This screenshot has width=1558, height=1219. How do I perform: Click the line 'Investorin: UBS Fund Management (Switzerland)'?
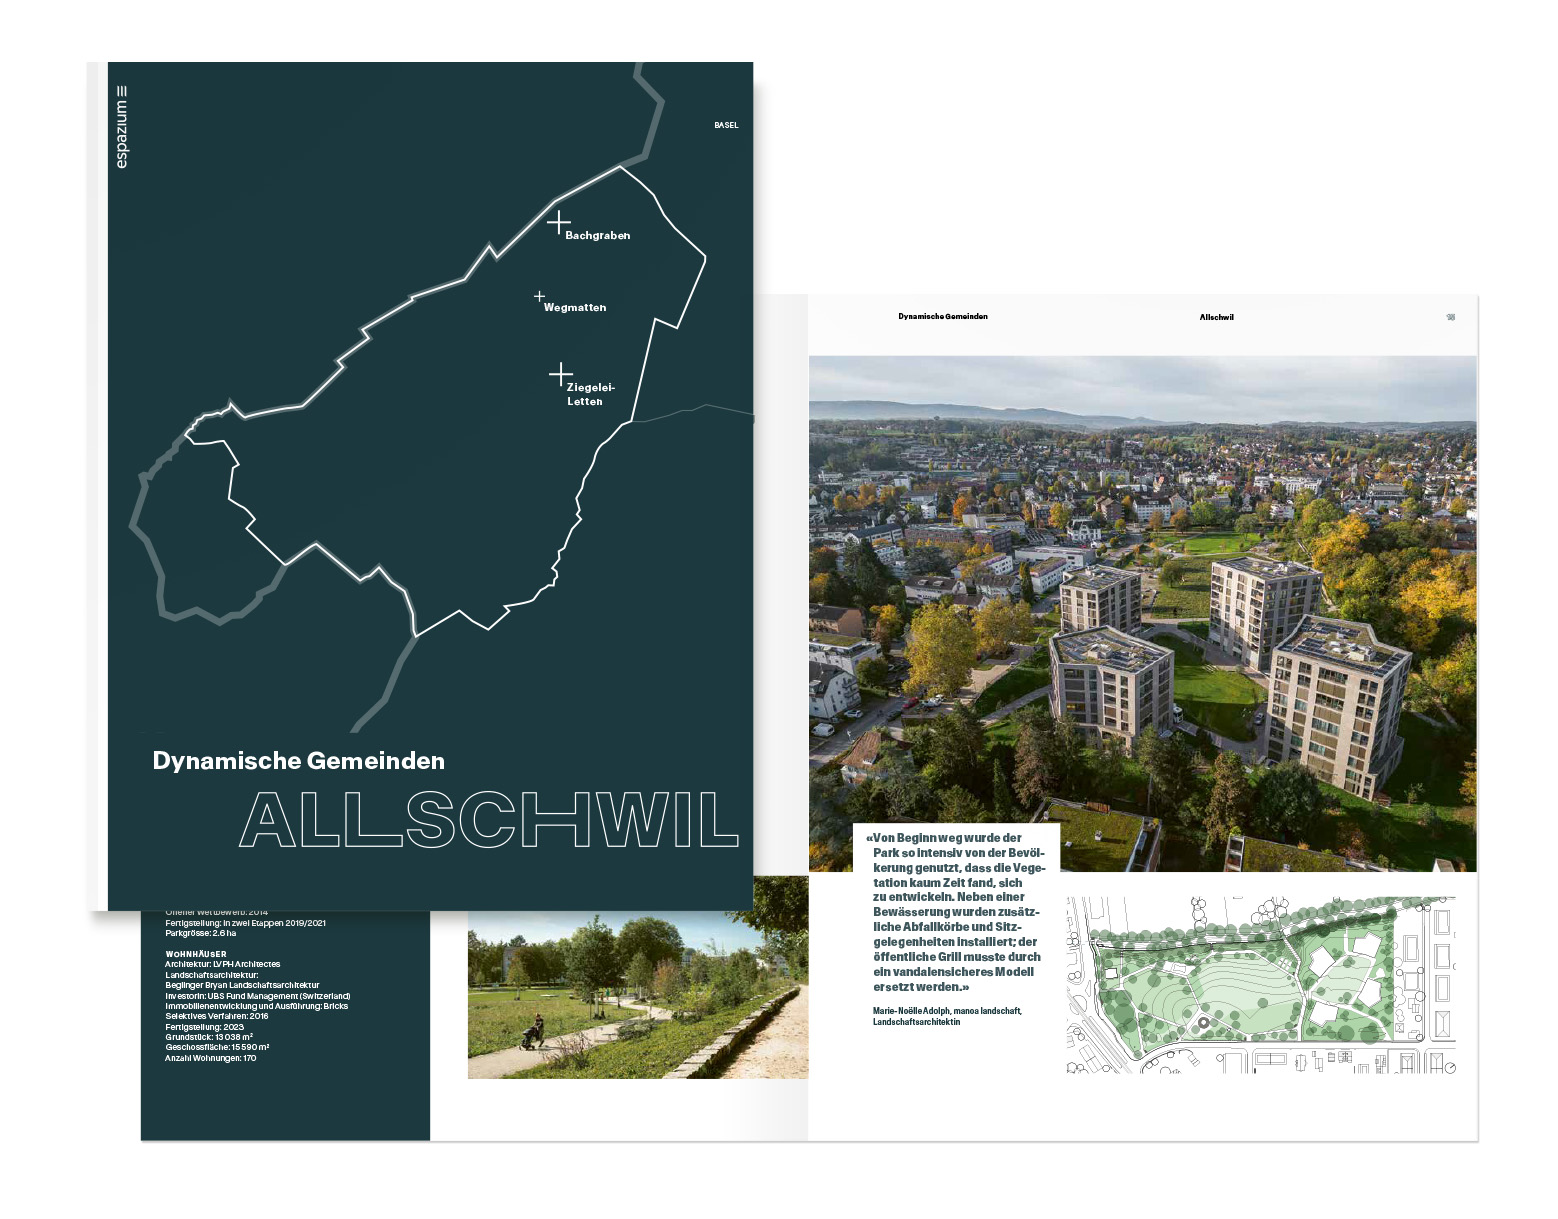pos(258,996)
